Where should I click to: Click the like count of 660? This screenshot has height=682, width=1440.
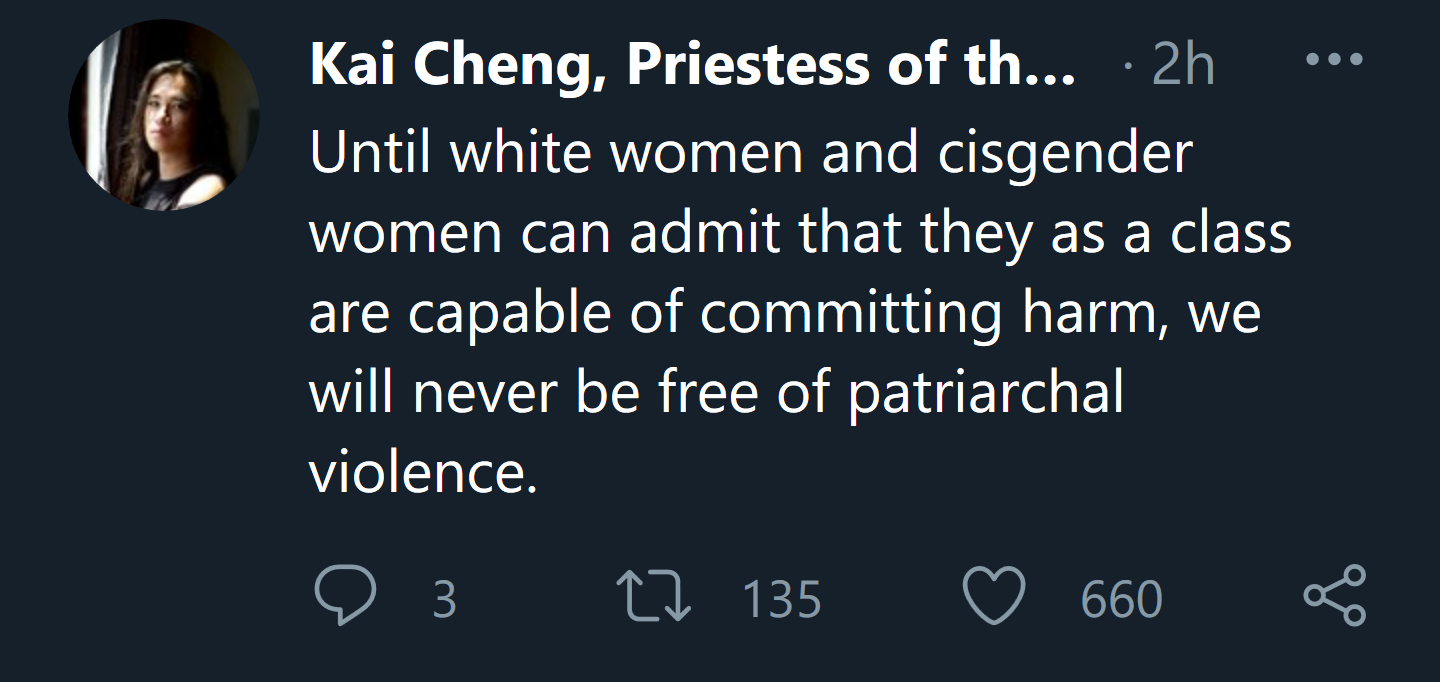pyautogui.click(x=1121, y=600)
